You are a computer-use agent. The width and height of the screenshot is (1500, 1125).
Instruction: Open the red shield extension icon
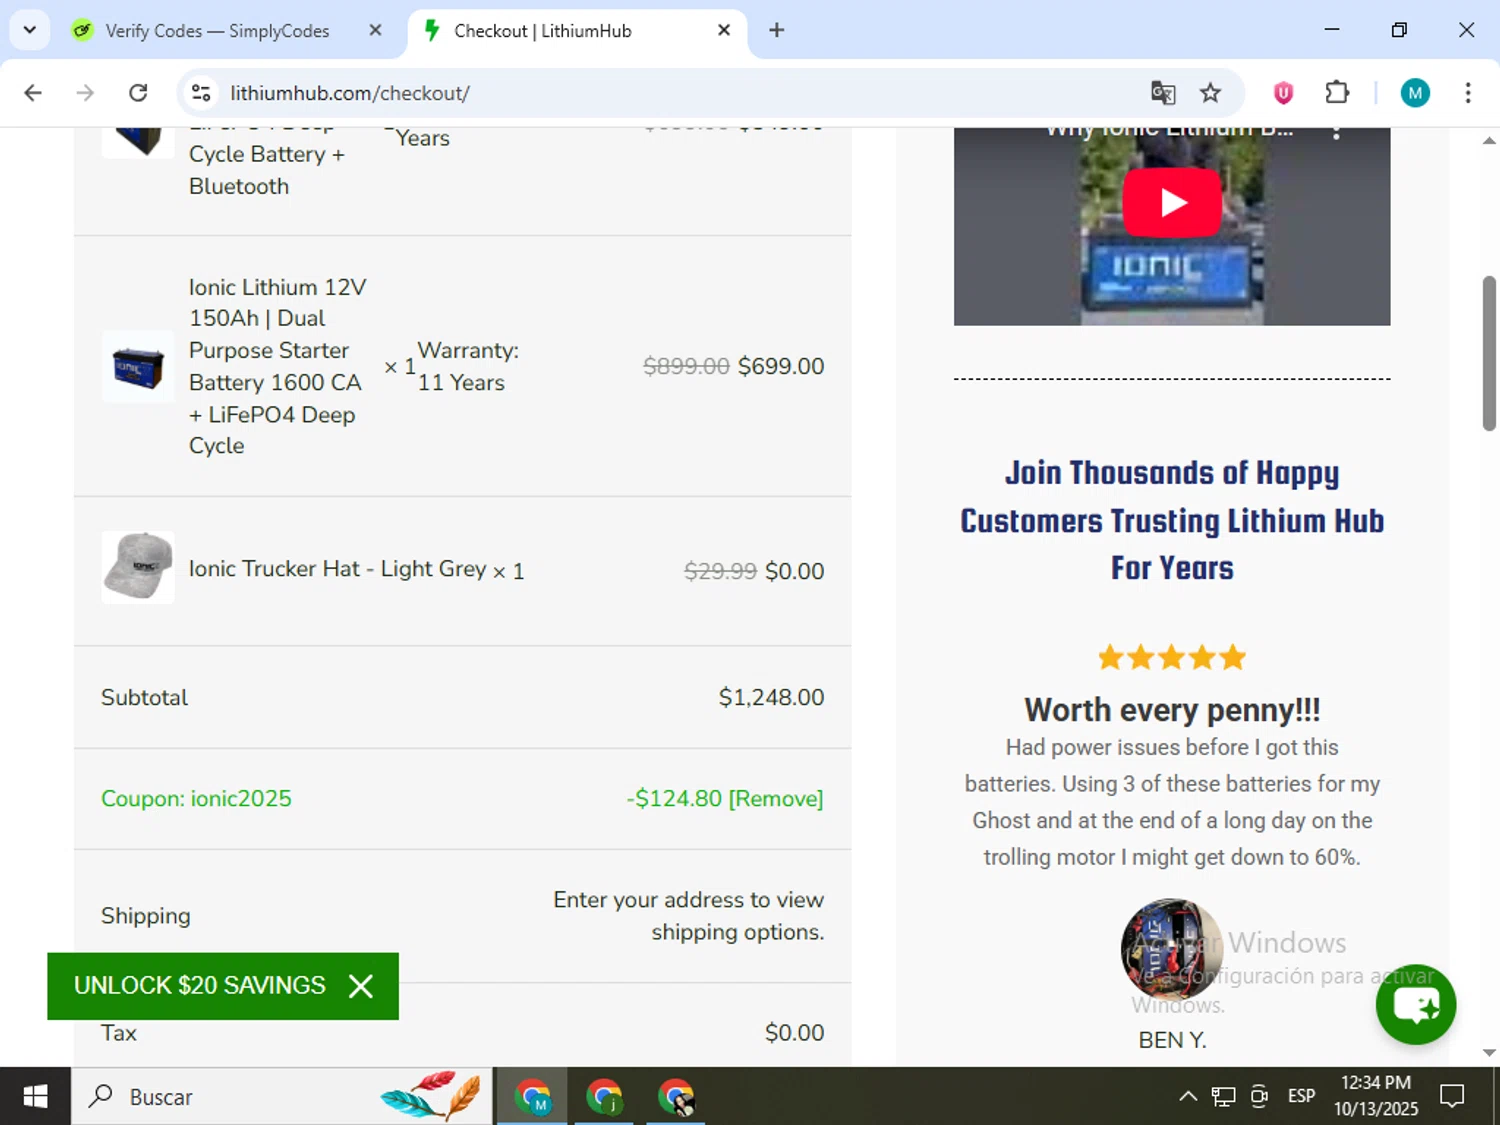[1283, 93]
